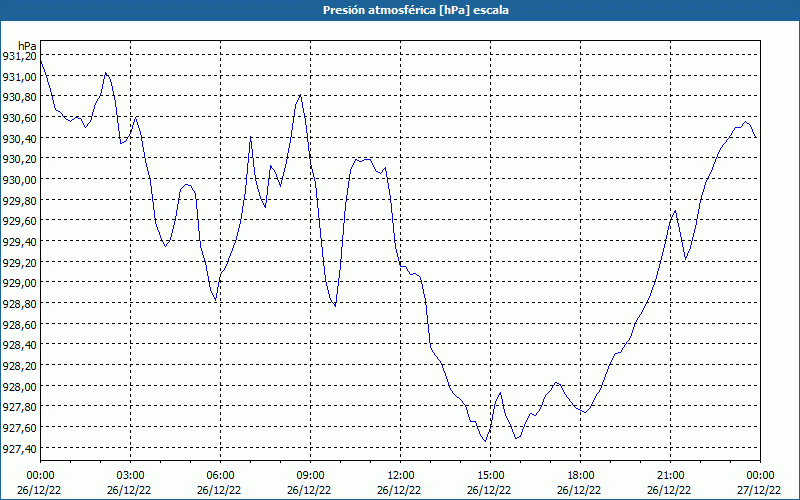Select the 930,80 y-axis value
This screenshot has height=500, width=800.
point(19,97)
